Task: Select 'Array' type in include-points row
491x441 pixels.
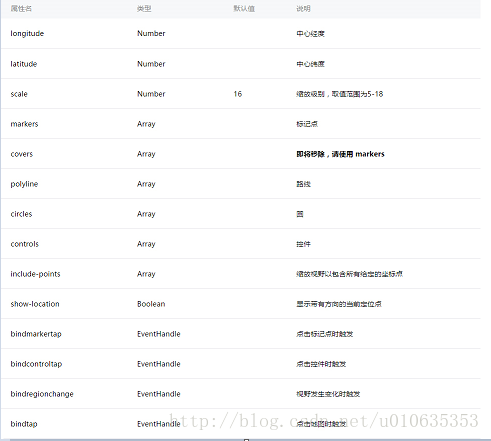Action: point(146,274)
